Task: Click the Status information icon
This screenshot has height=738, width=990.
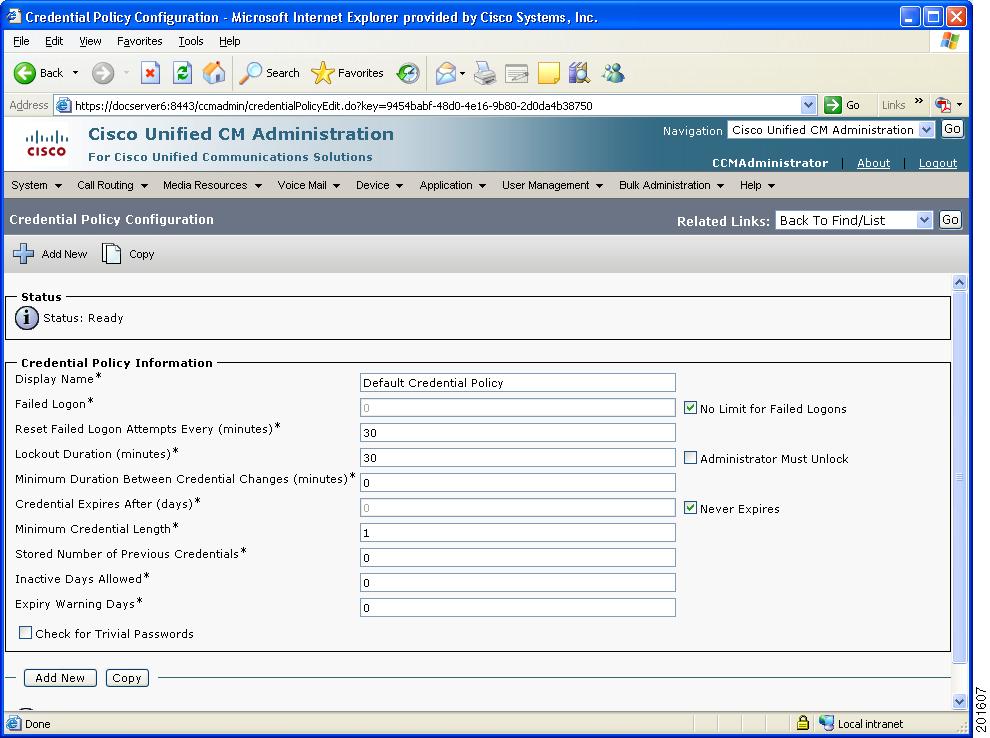Action: pyautogui.click(x=27, y=318)
